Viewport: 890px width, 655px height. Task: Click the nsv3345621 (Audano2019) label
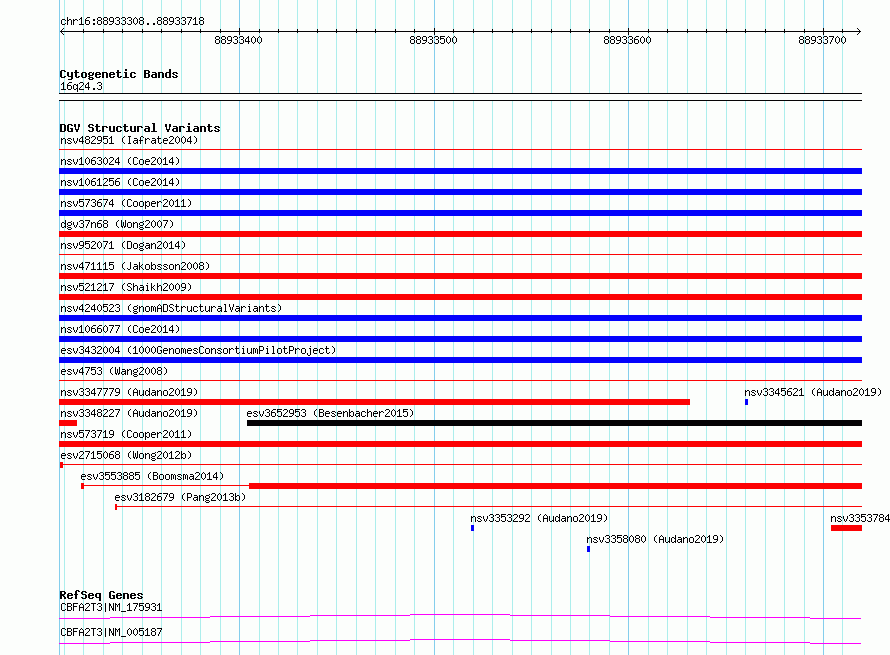tap(813, 392)
